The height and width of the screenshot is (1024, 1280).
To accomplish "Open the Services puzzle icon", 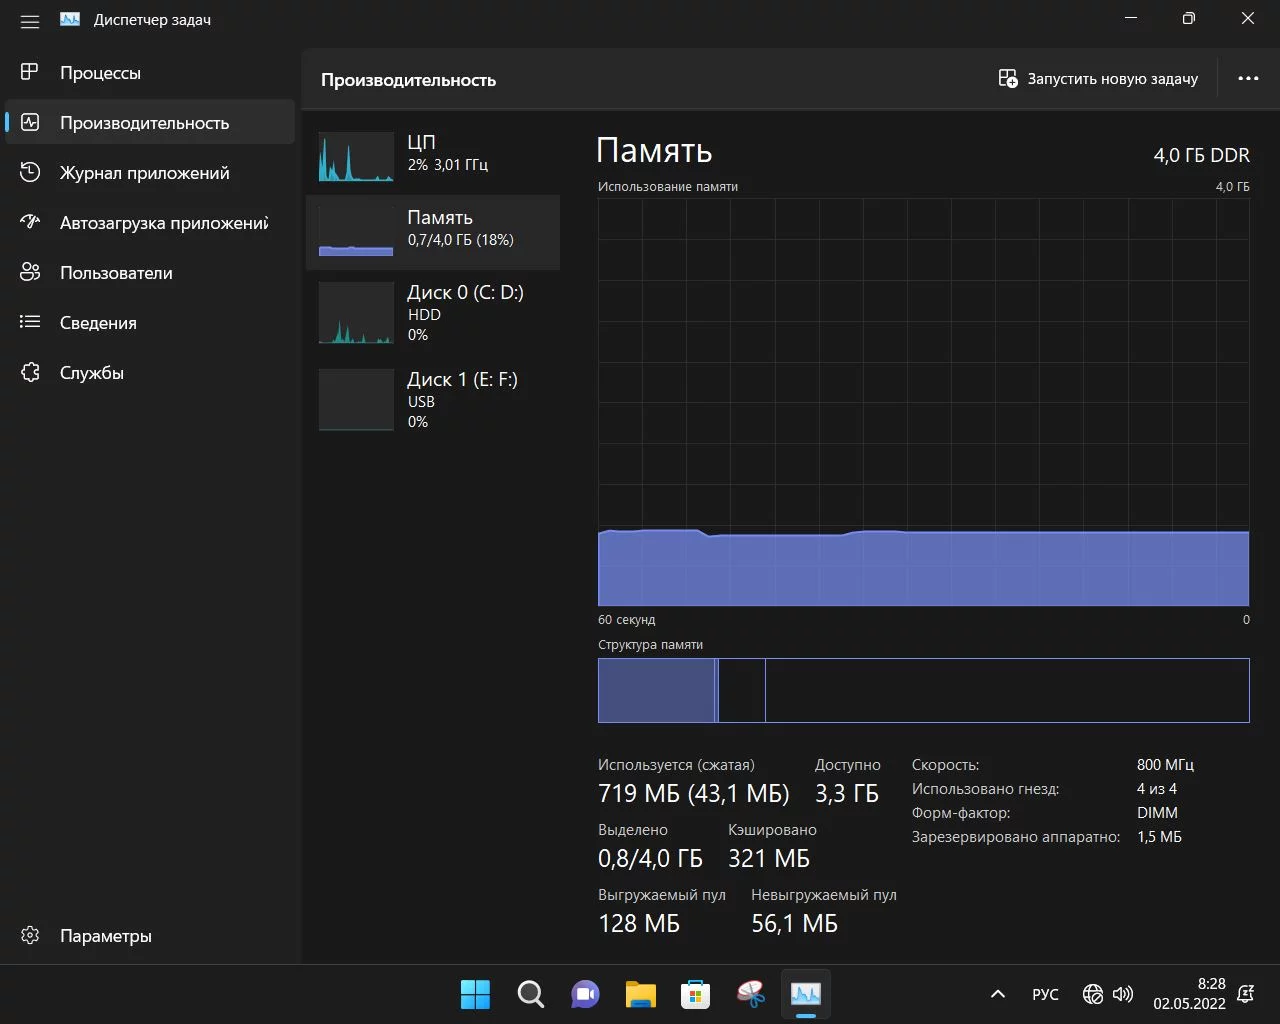I will (30, 372).
